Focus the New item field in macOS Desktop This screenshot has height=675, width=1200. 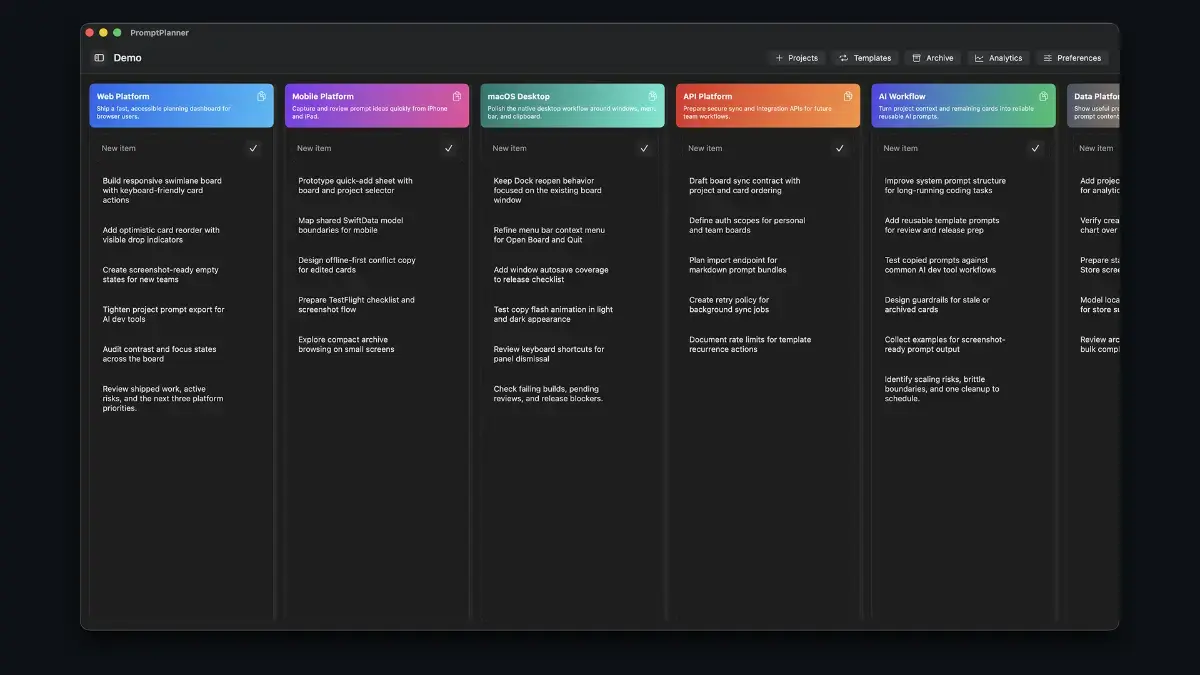tap(559, 148)
